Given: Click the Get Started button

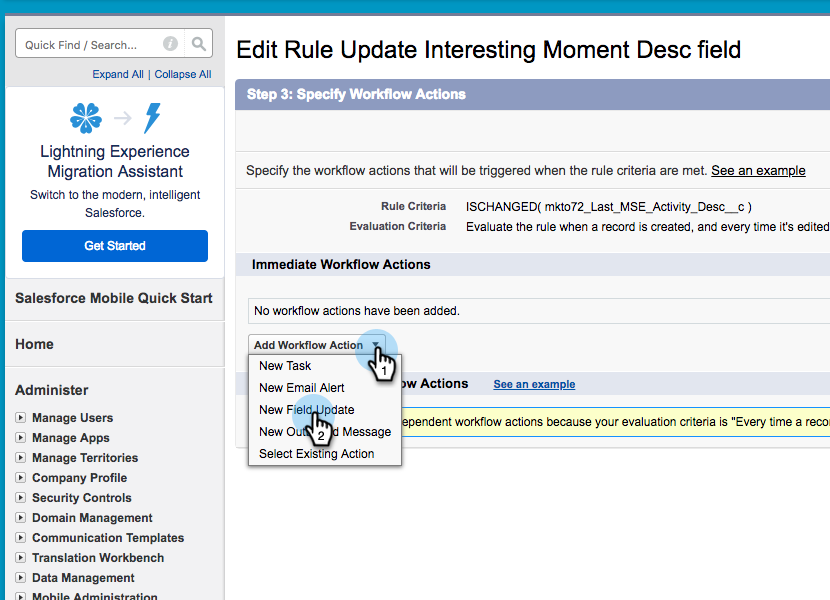Looking at the screenshot, I should [x=115, y=246].
